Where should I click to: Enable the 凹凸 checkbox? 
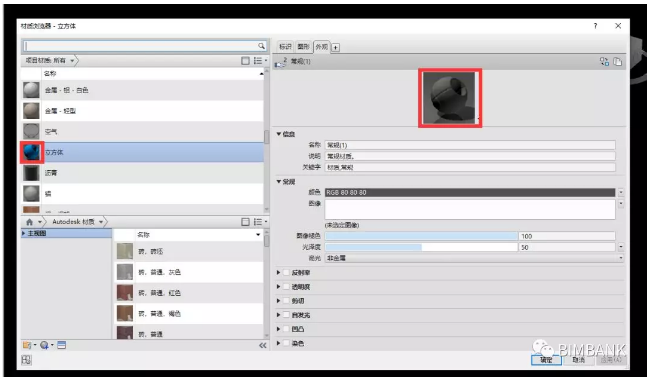click(x=287, y=329)
